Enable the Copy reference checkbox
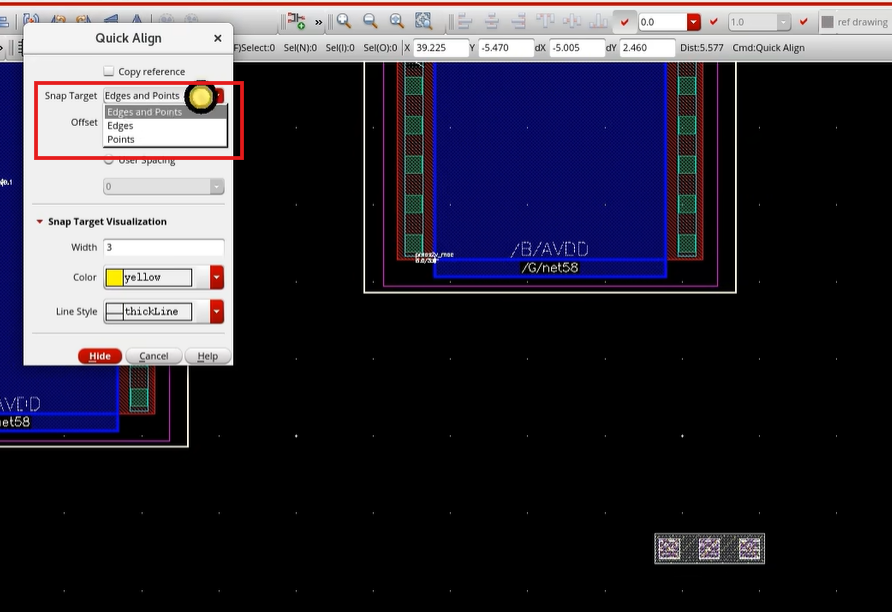The width and height of the screenshot is (892, 612). click(109, 71)
